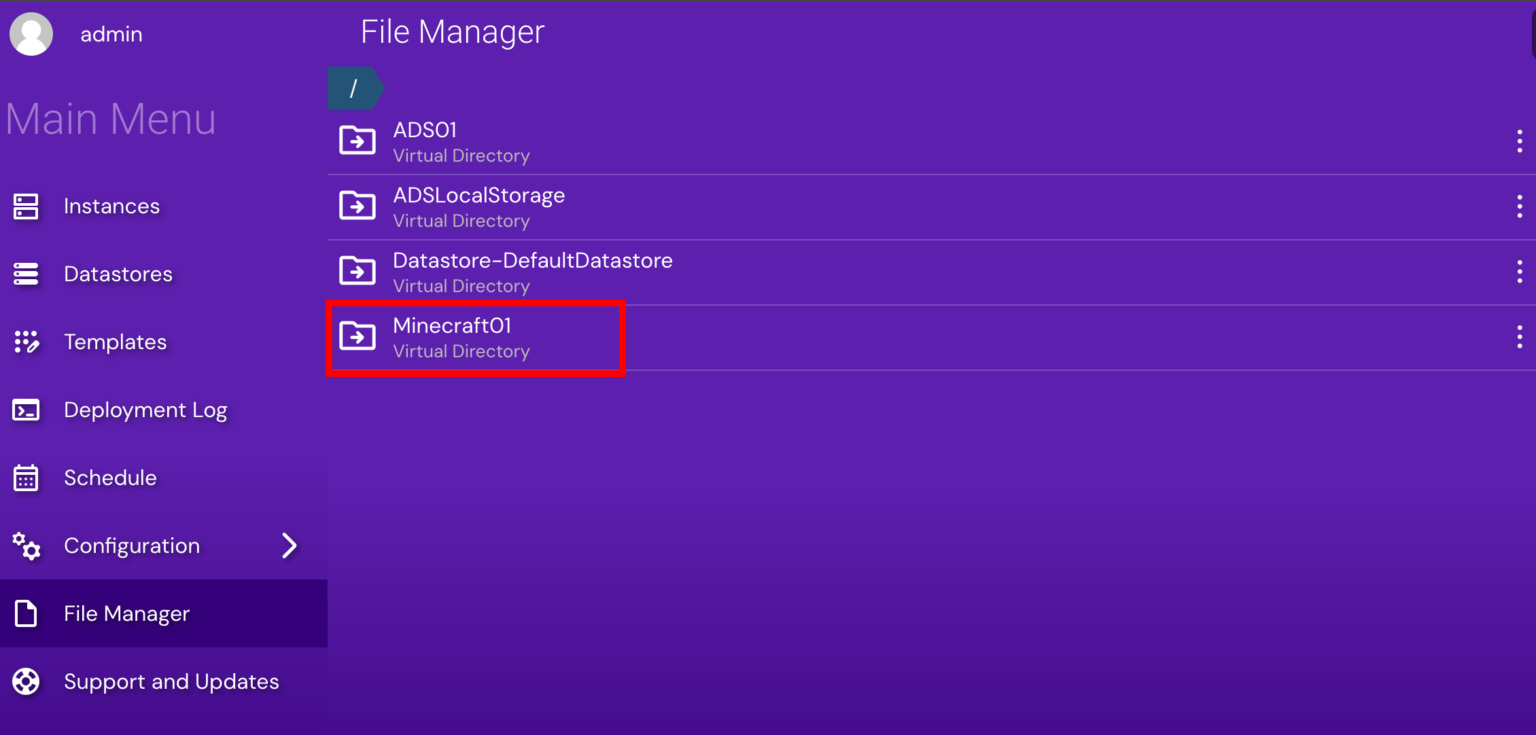Open the Deployment Log terminal icon
1536x735 pixels.
coord(25,409)
